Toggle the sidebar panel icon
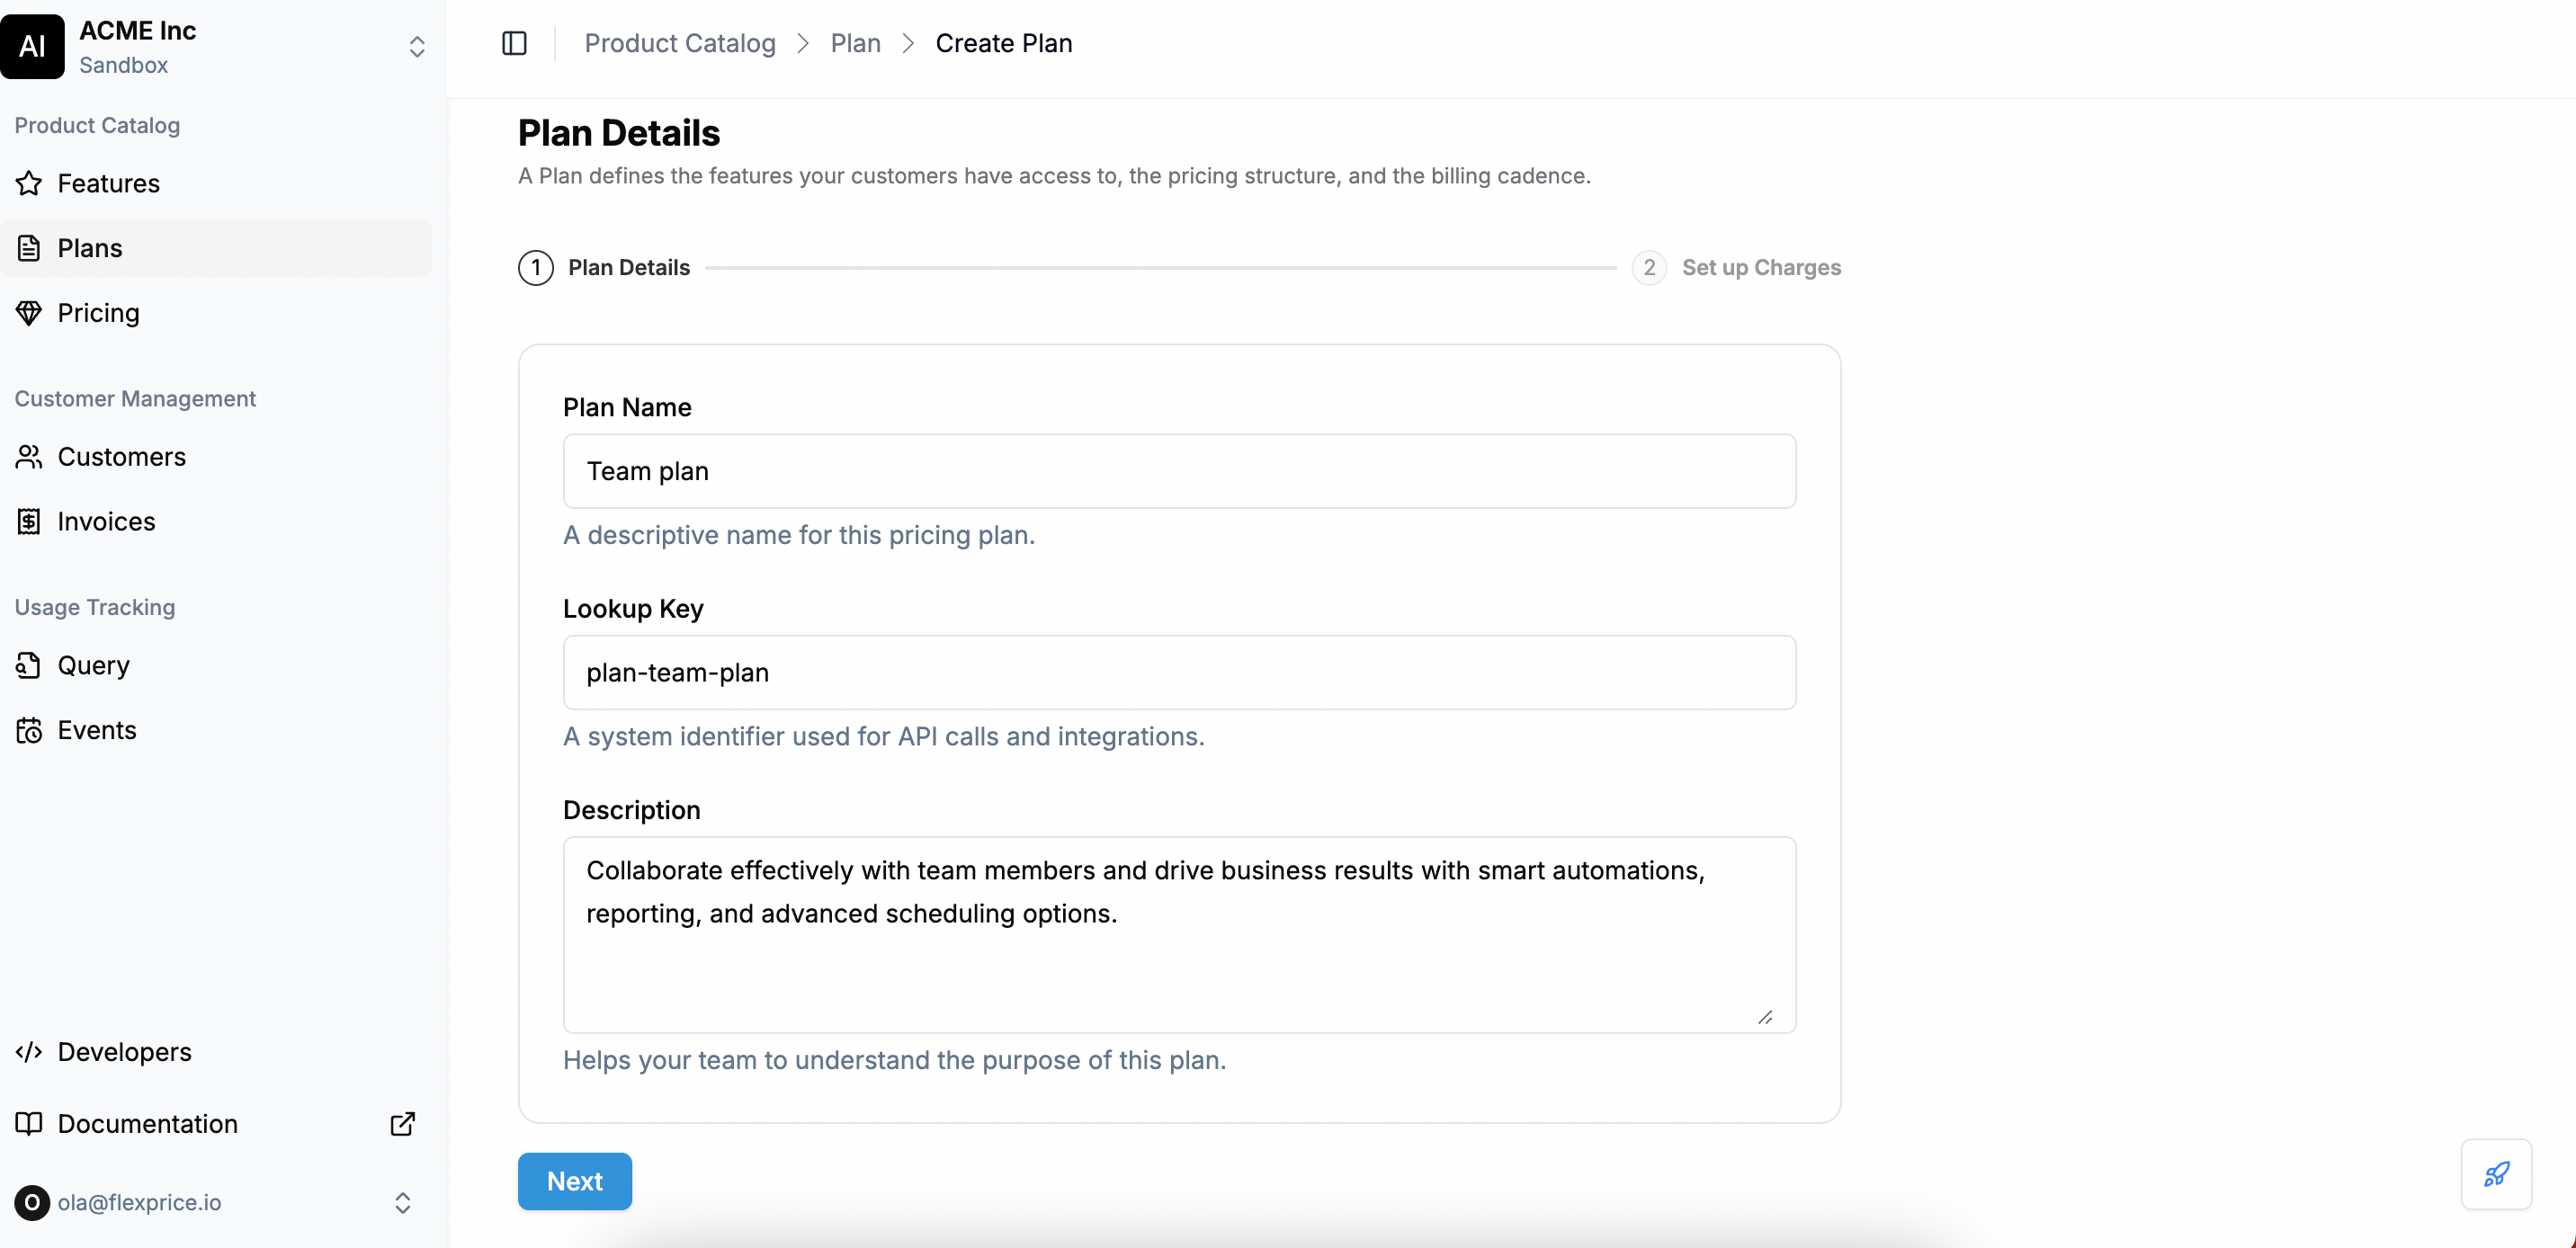This screenshot has height=1248, width=2576. coord(514,43)
